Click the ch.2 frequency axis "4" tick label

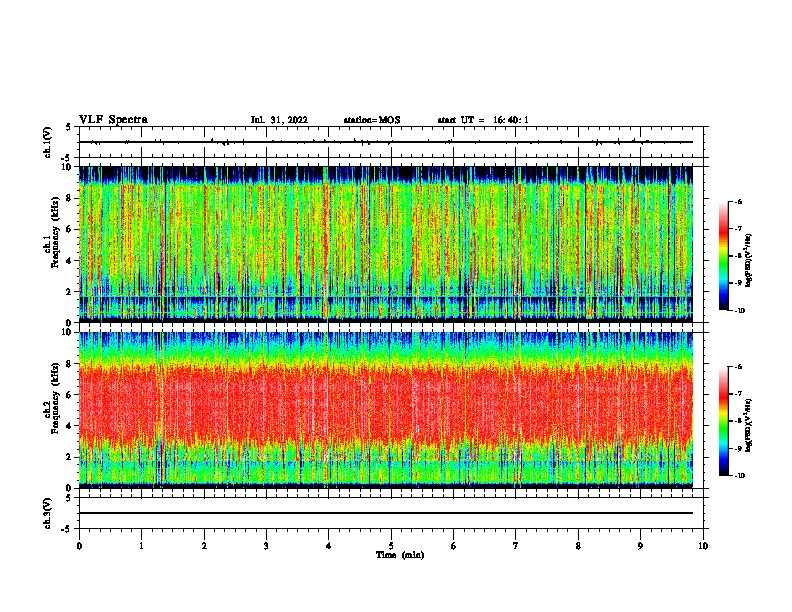[x=70, y=426]
